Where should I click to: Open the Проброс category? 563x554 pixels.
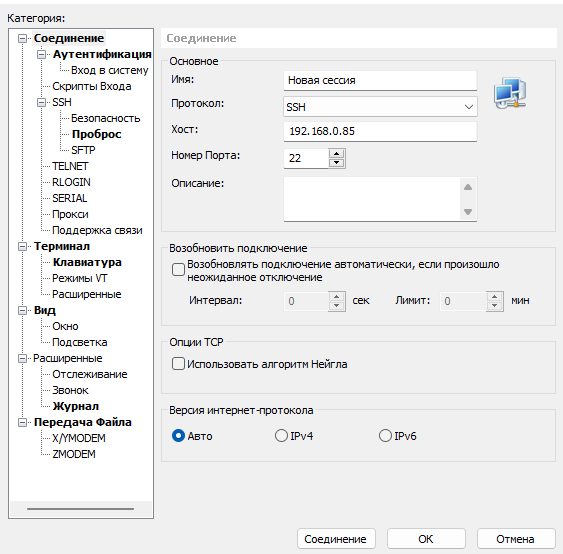point(96,134)
